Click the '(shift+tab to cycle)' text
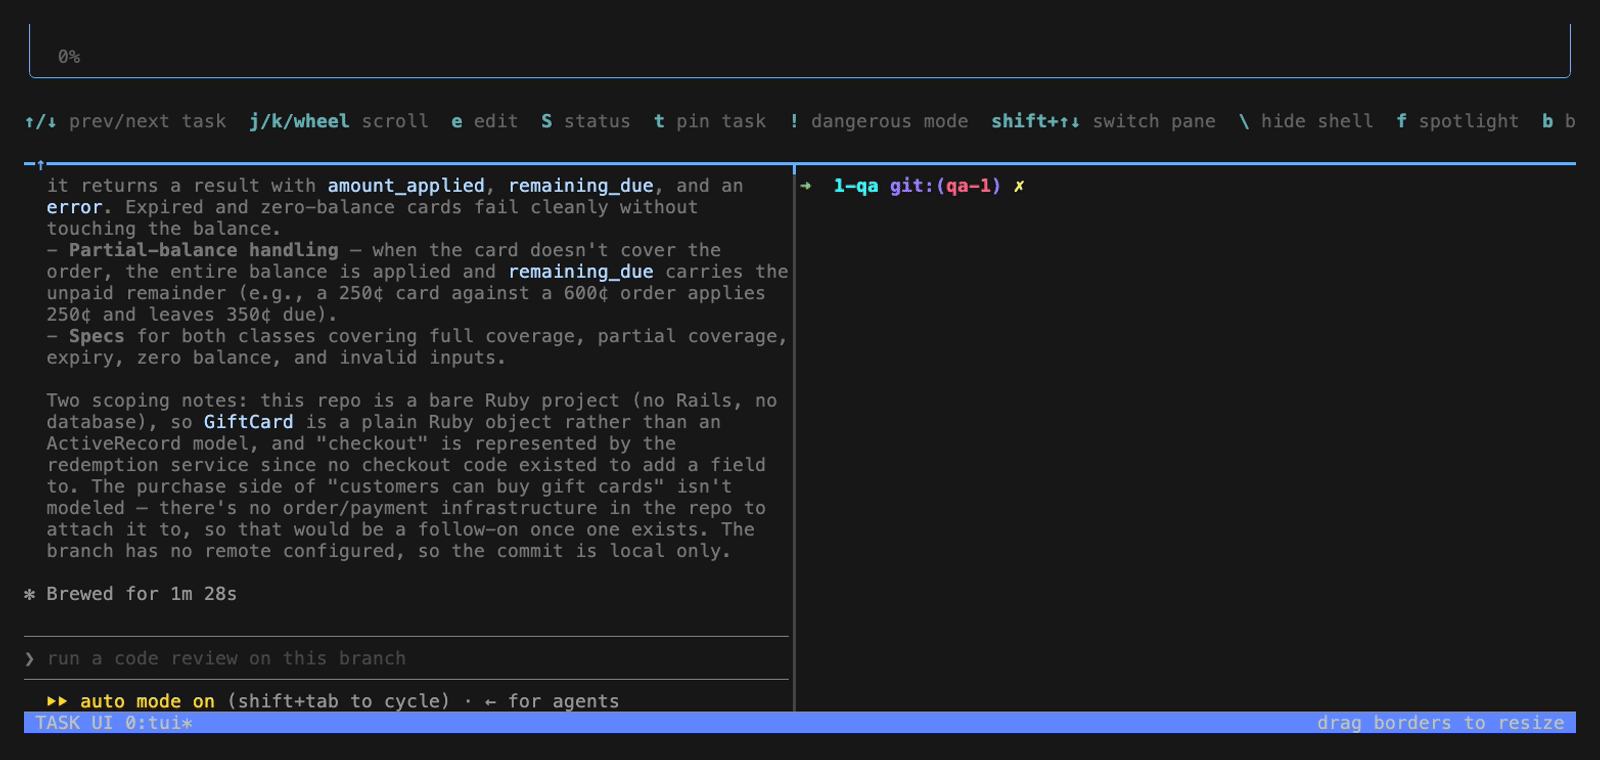 338,701
